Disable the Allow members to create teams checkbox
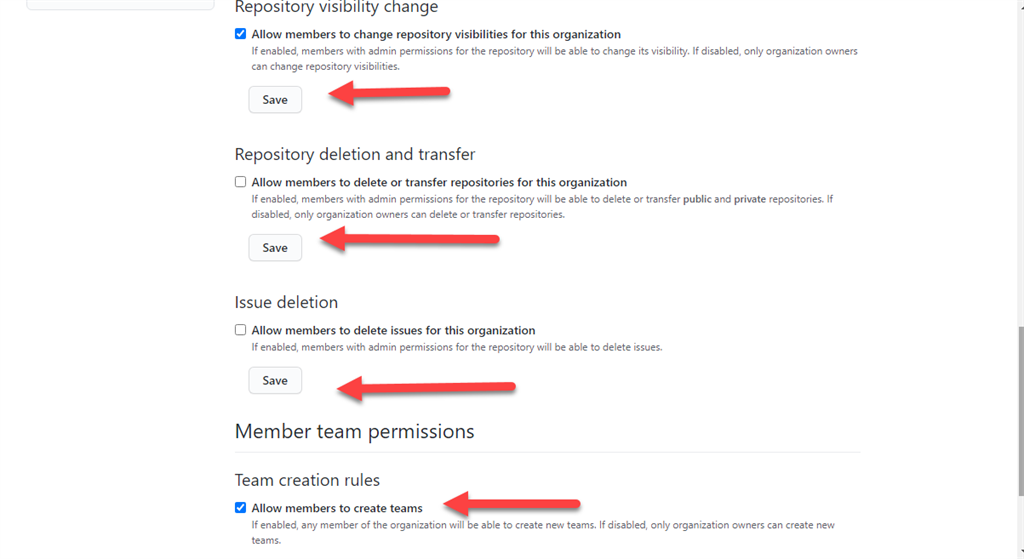The width and height of the screenshot is (1024, 559). click(240, 508)
